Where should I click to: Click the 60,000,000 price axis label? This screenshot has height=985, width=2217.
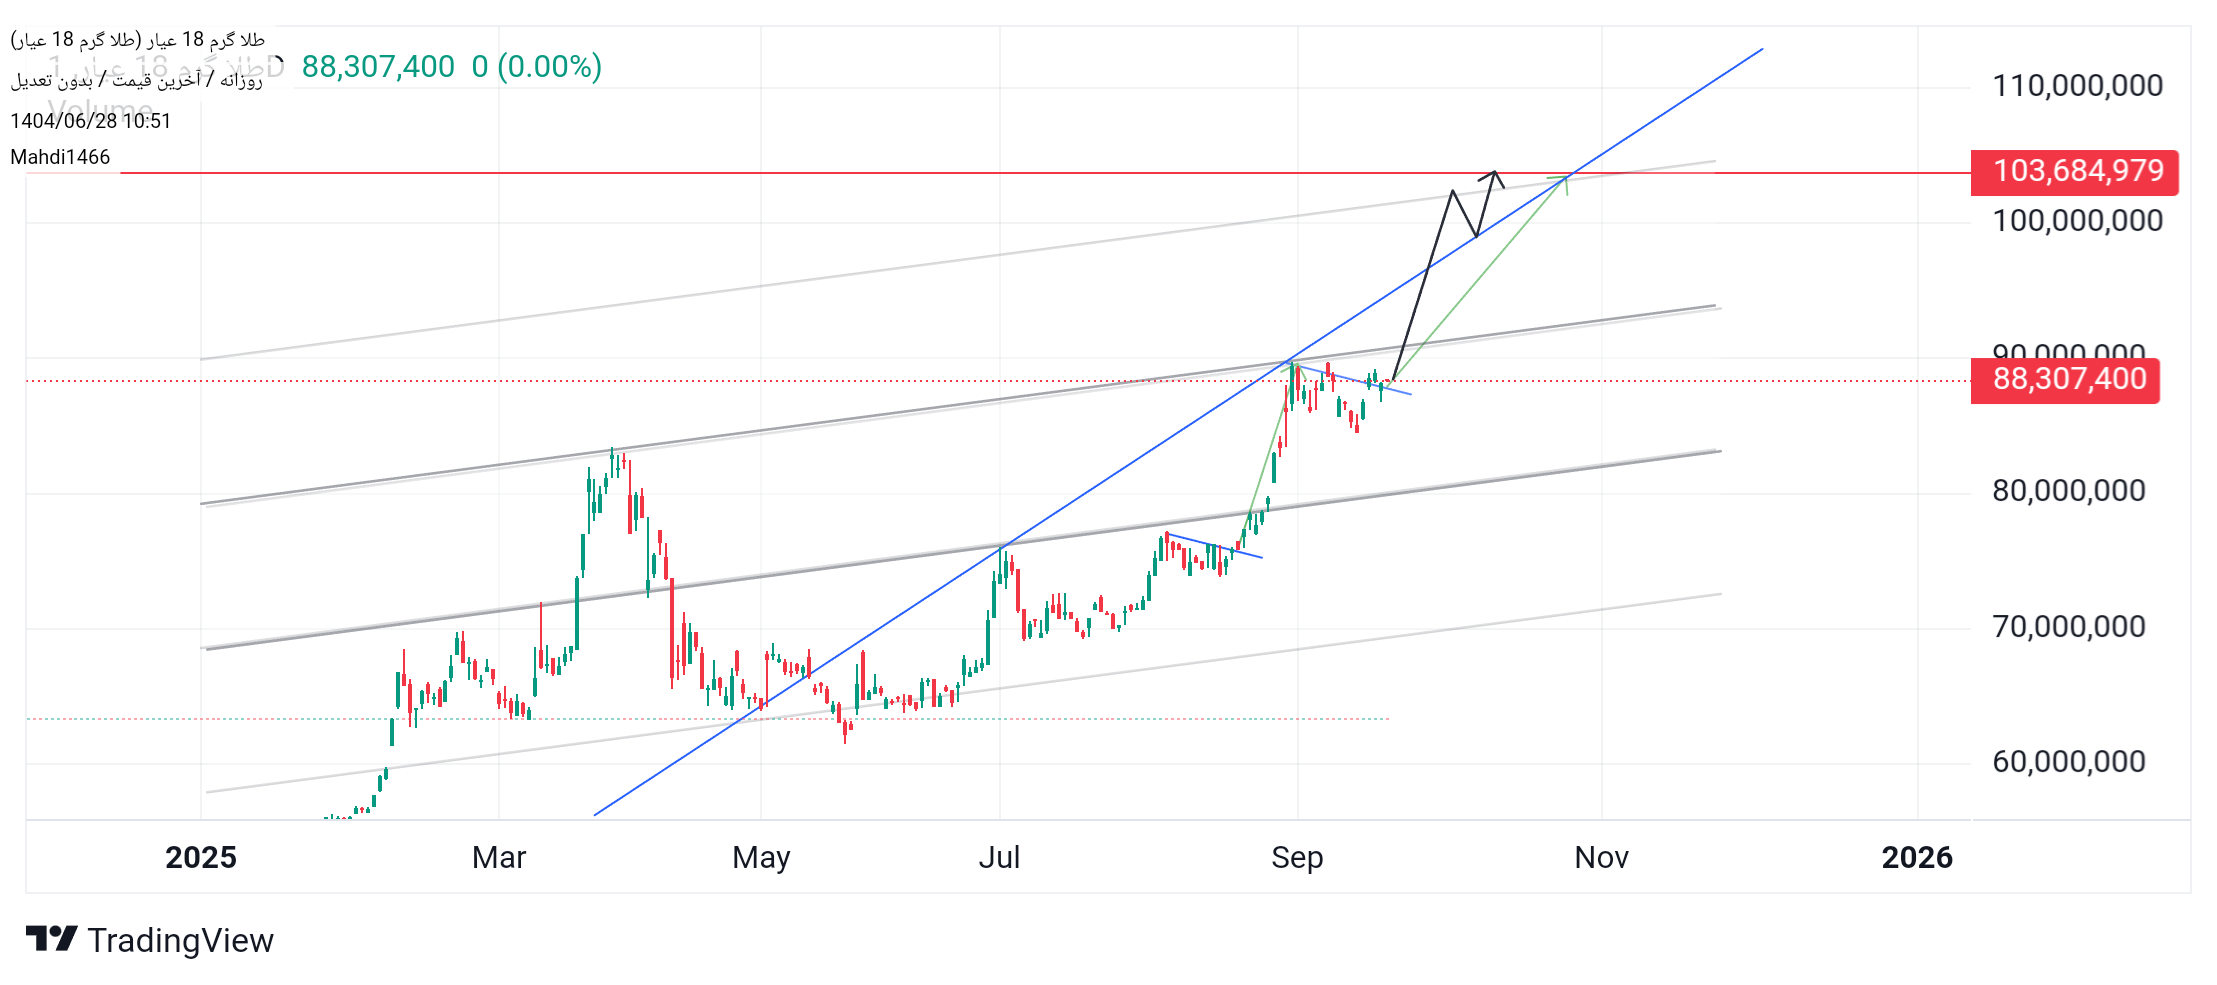click(x=2068, y=762)
